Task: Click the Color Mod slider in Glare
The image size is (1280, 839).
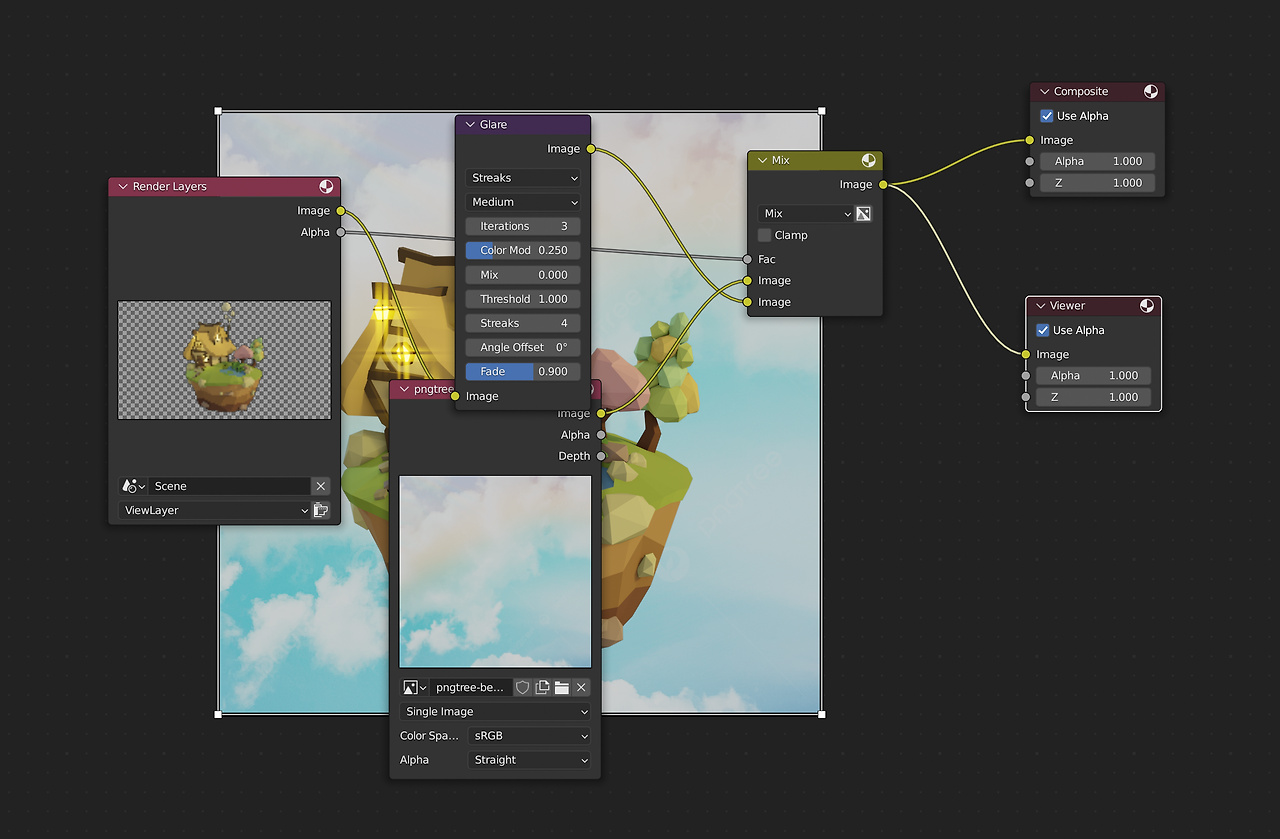Action: pyautogui.click(x=523, y=250)
